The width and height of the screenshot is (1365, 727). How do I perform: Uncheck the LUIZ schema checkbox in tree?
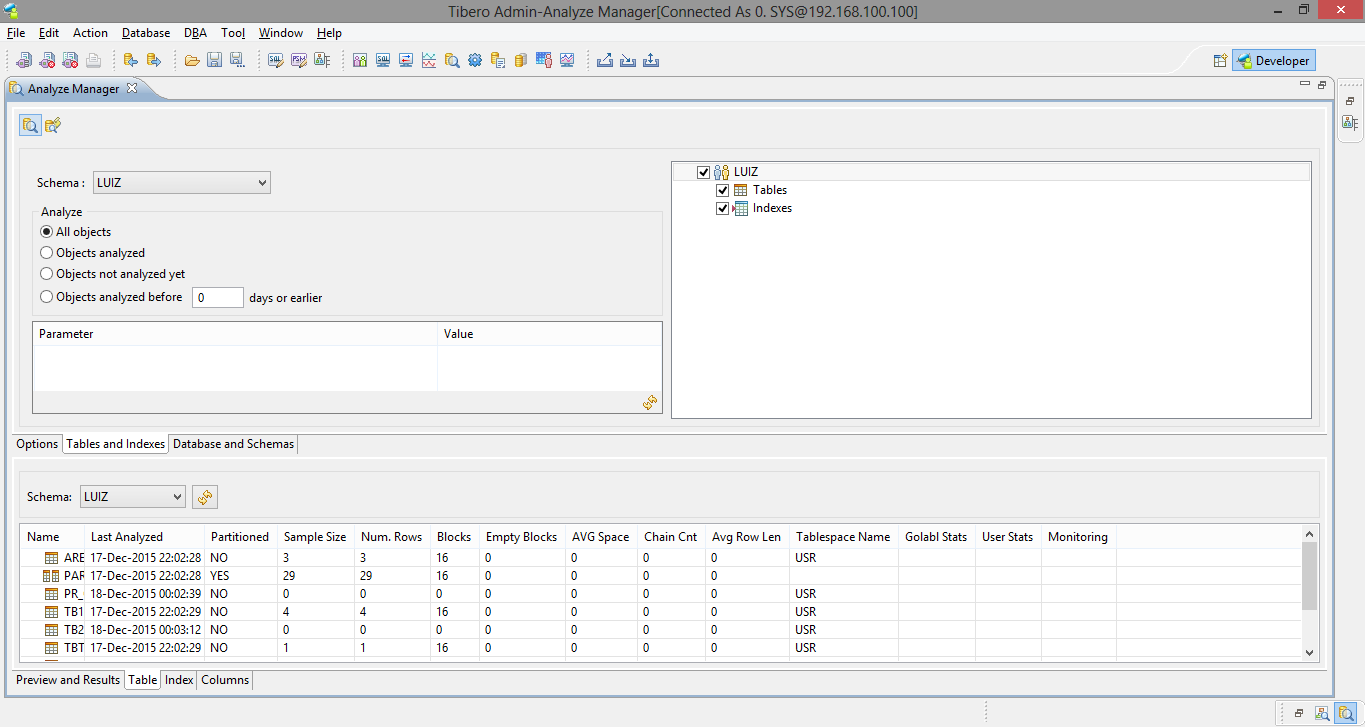pos(704,172)
